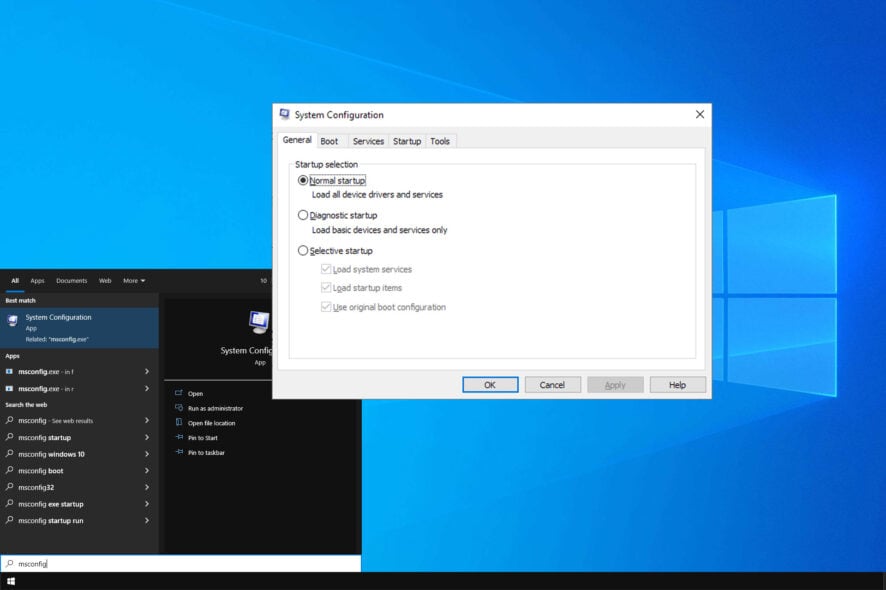Click the Pin to taskbar icon
Viewport: 886px width, 590px height.
pos(178,452)
